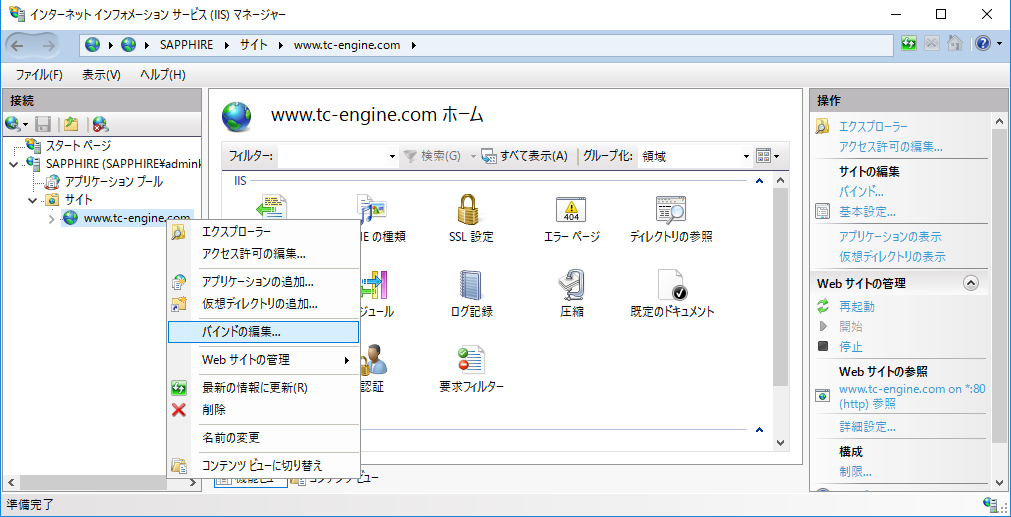This screenshot has width=1011, height=517.
Task: Click the create connection globe icon in 接続 toolbar
Action: 13,124
